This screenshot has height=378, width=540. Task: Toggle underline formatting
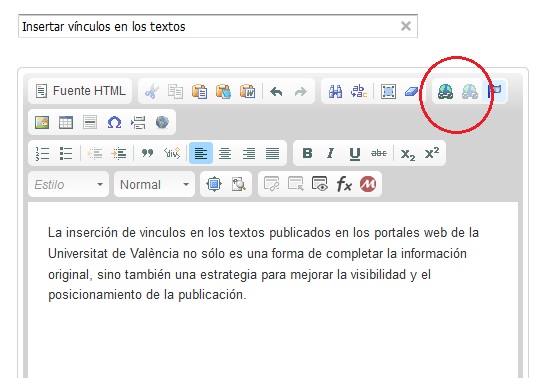(x=355, y=153)
